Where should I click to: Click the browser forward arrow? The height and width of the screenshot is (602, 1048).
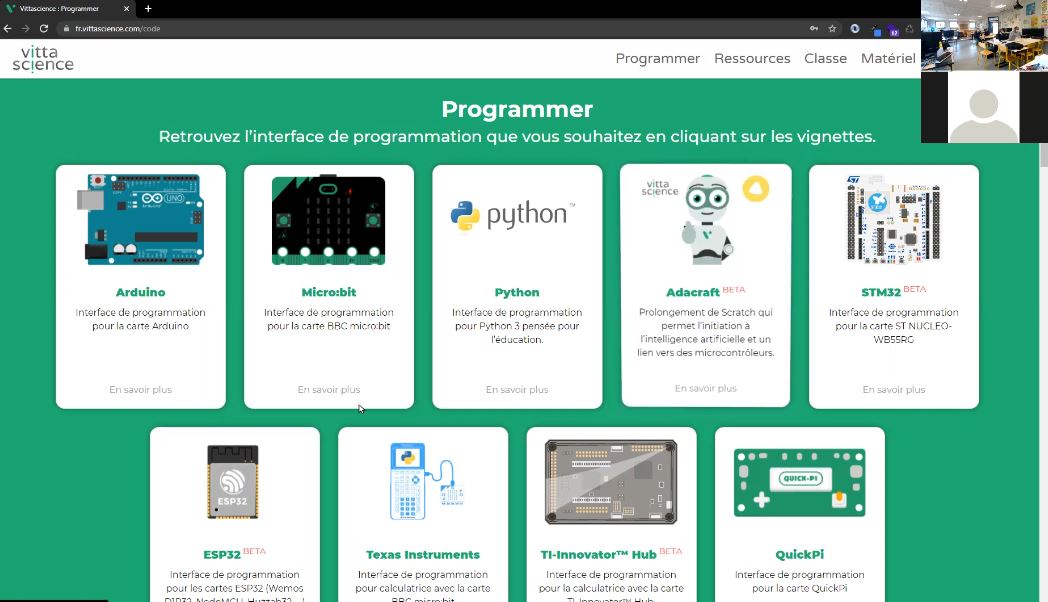pos(25,29)
